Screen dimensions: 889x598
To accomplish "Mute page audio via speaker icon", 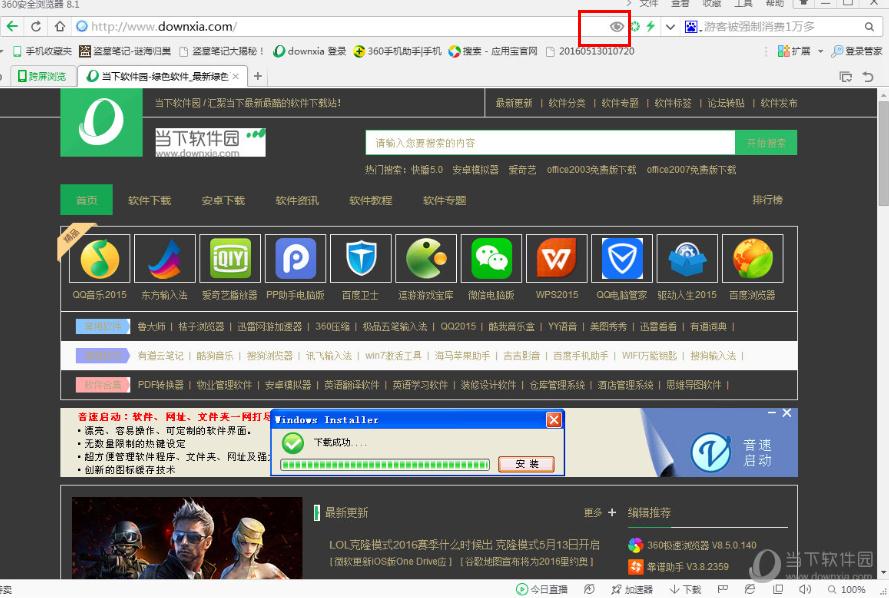I will coord(804,590).
